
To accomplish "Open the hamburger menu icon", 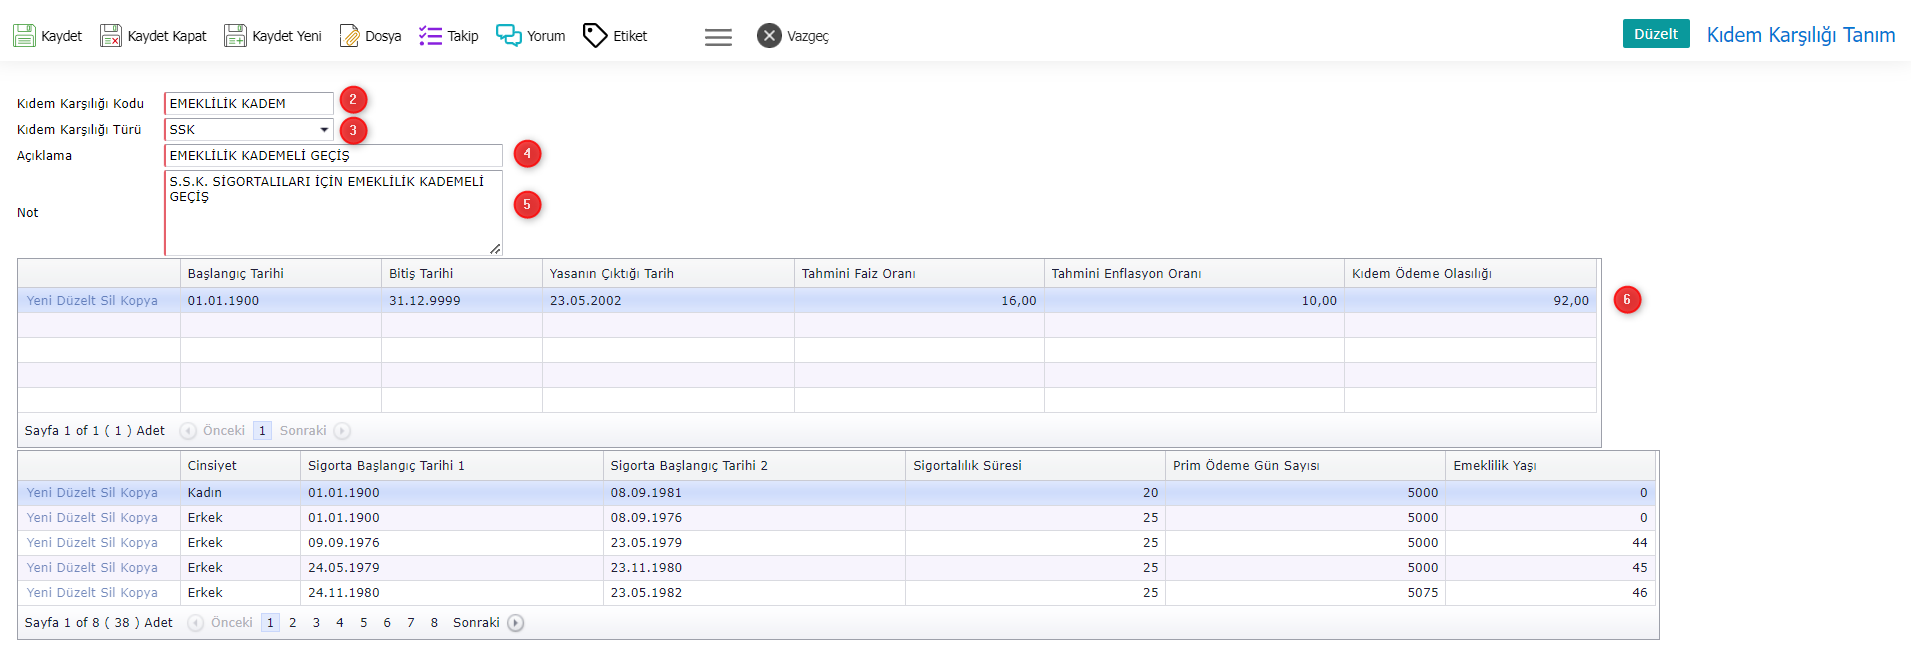I will (718, 37).
